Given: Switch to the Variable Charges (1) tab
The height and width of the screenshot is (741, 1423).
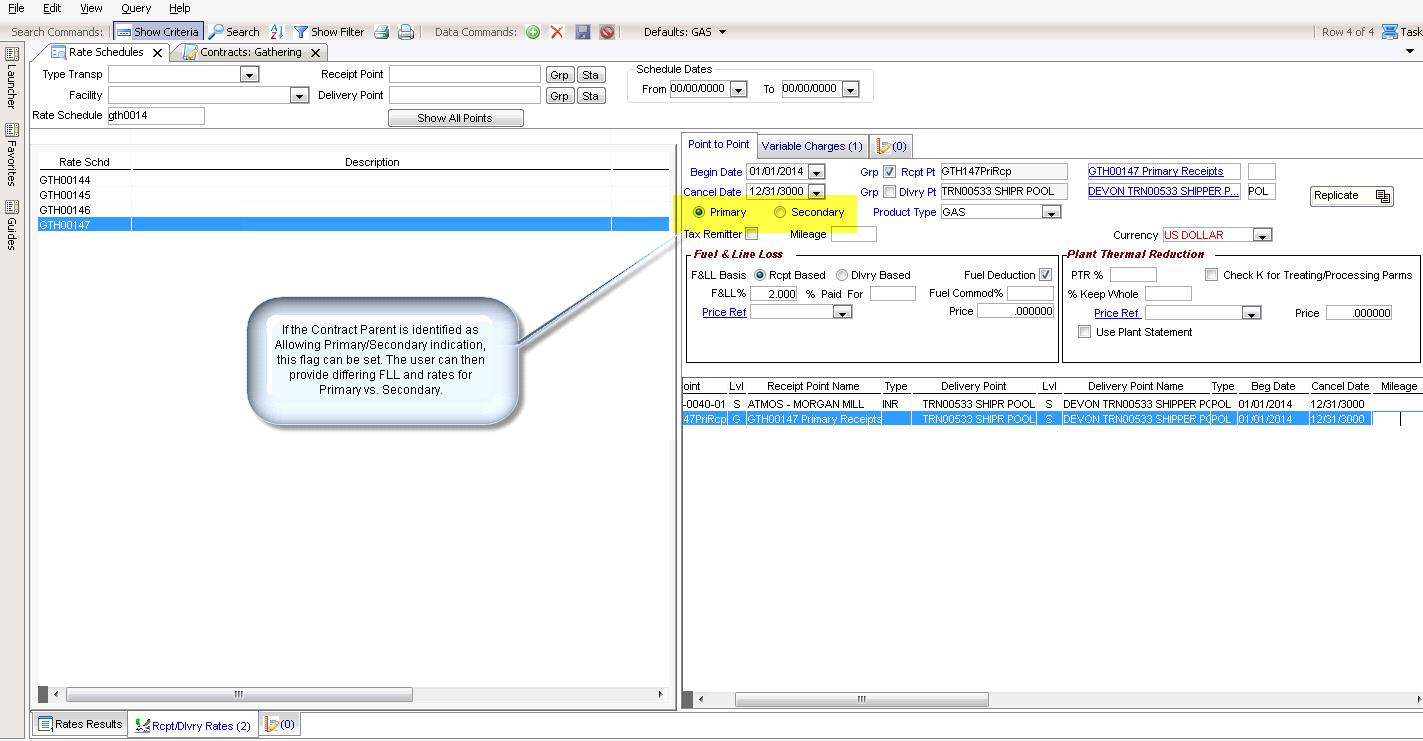Looking at the screenshot, I should pyautogui.click(x=811, y=146).
